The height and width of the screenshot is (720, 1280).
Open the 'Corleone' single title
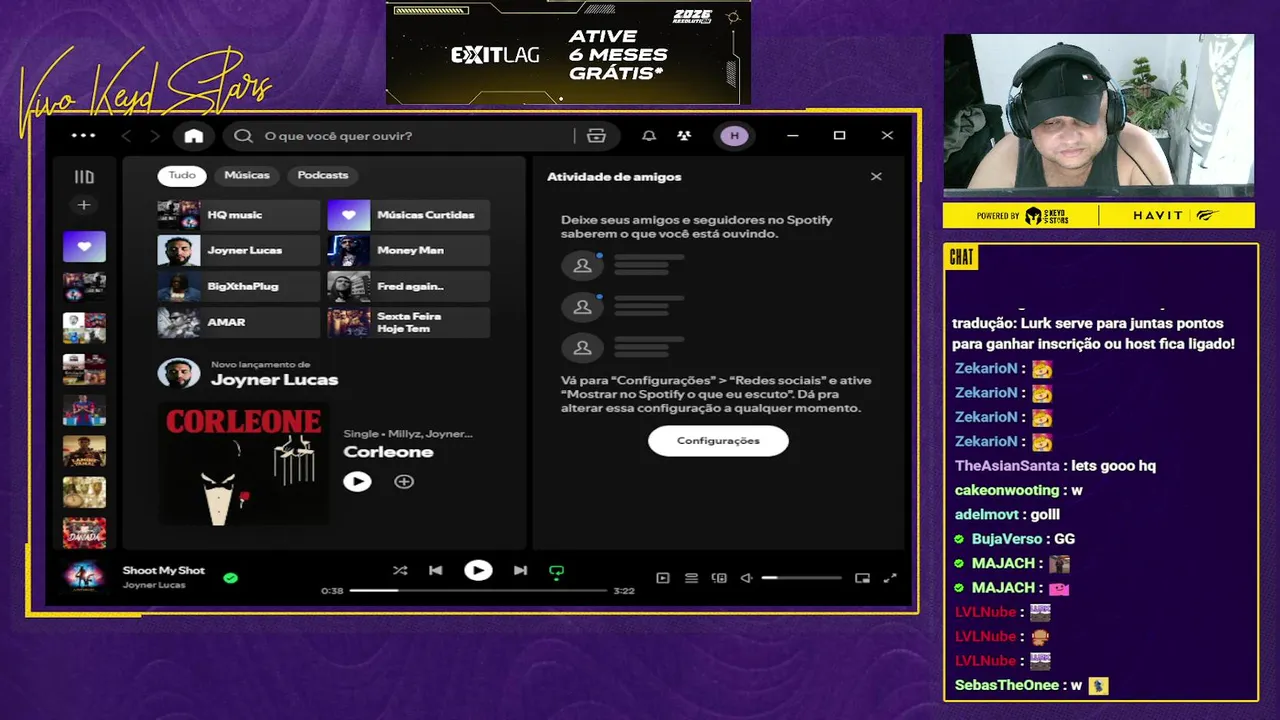tap(388, 452)
